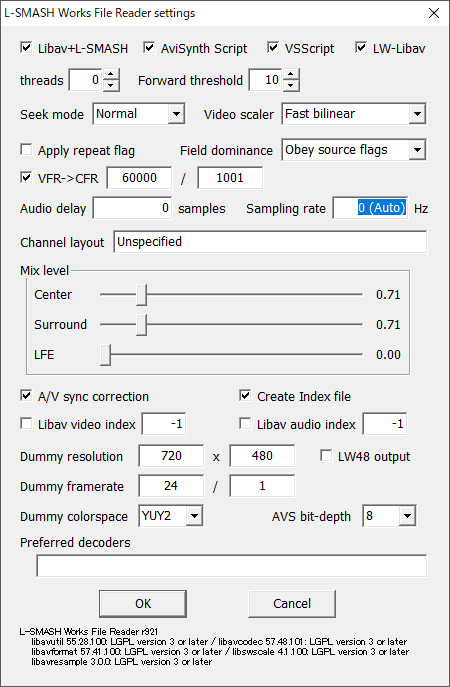Image resolution: width=450 pixels, height=687 pixels.
Task: Enable Apply repeat flag
Action: click(x=26, y=150)
